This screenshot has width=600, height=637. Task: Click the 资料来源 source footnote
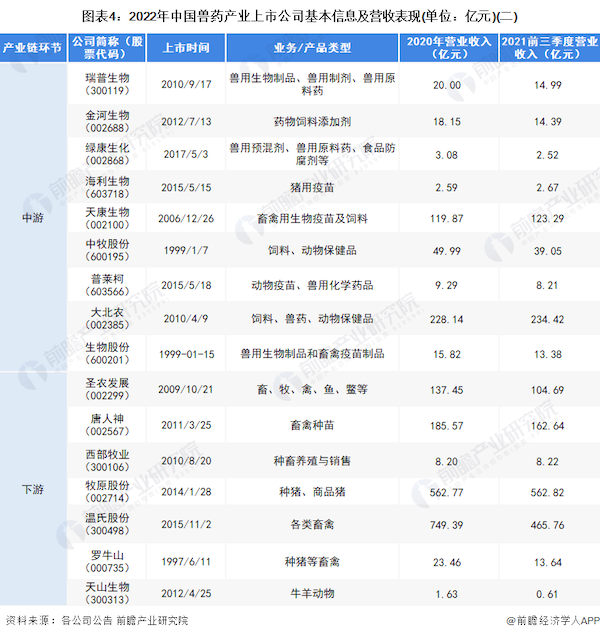coord(97,620)
